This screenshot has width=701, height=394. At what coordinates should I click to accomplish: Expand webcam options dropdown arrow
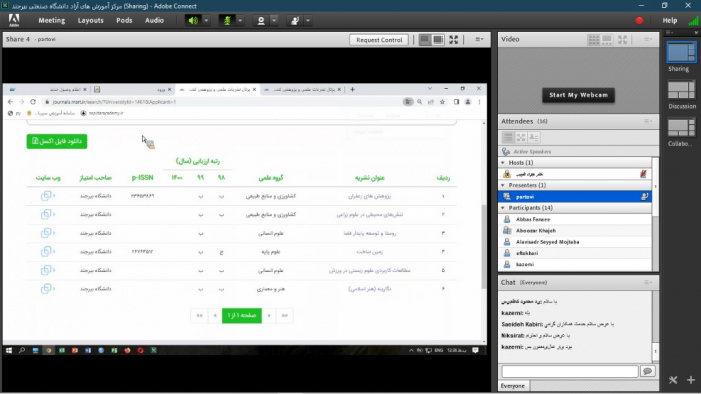(x=274, y=21)
